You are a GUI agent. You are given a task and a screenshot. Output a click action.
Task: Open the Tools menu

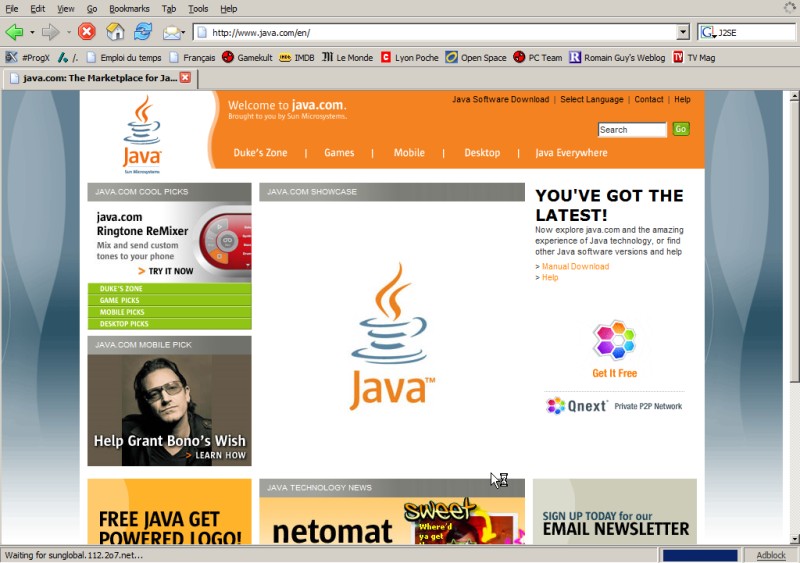coord(198,9)
